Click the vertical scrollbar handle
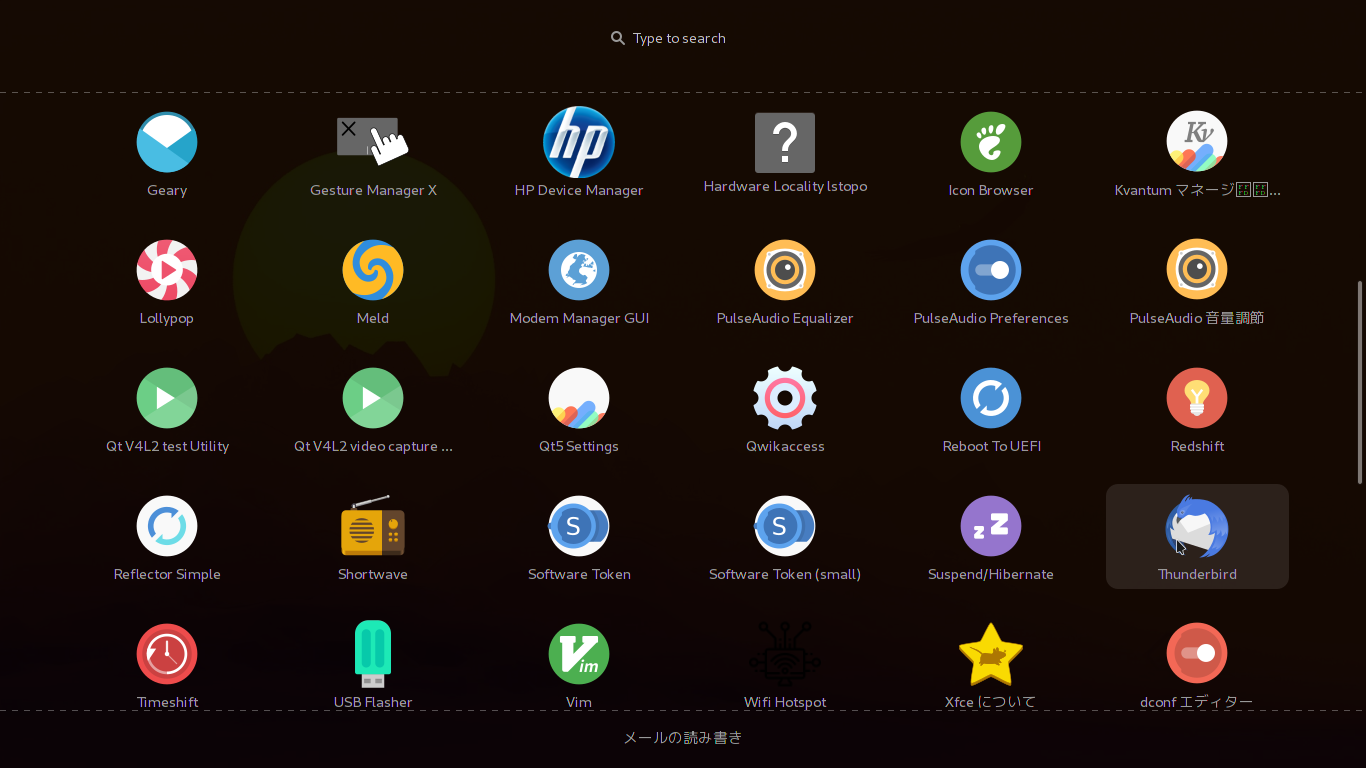Screen dimensions: 1366x768 (x=1359, y=381)
